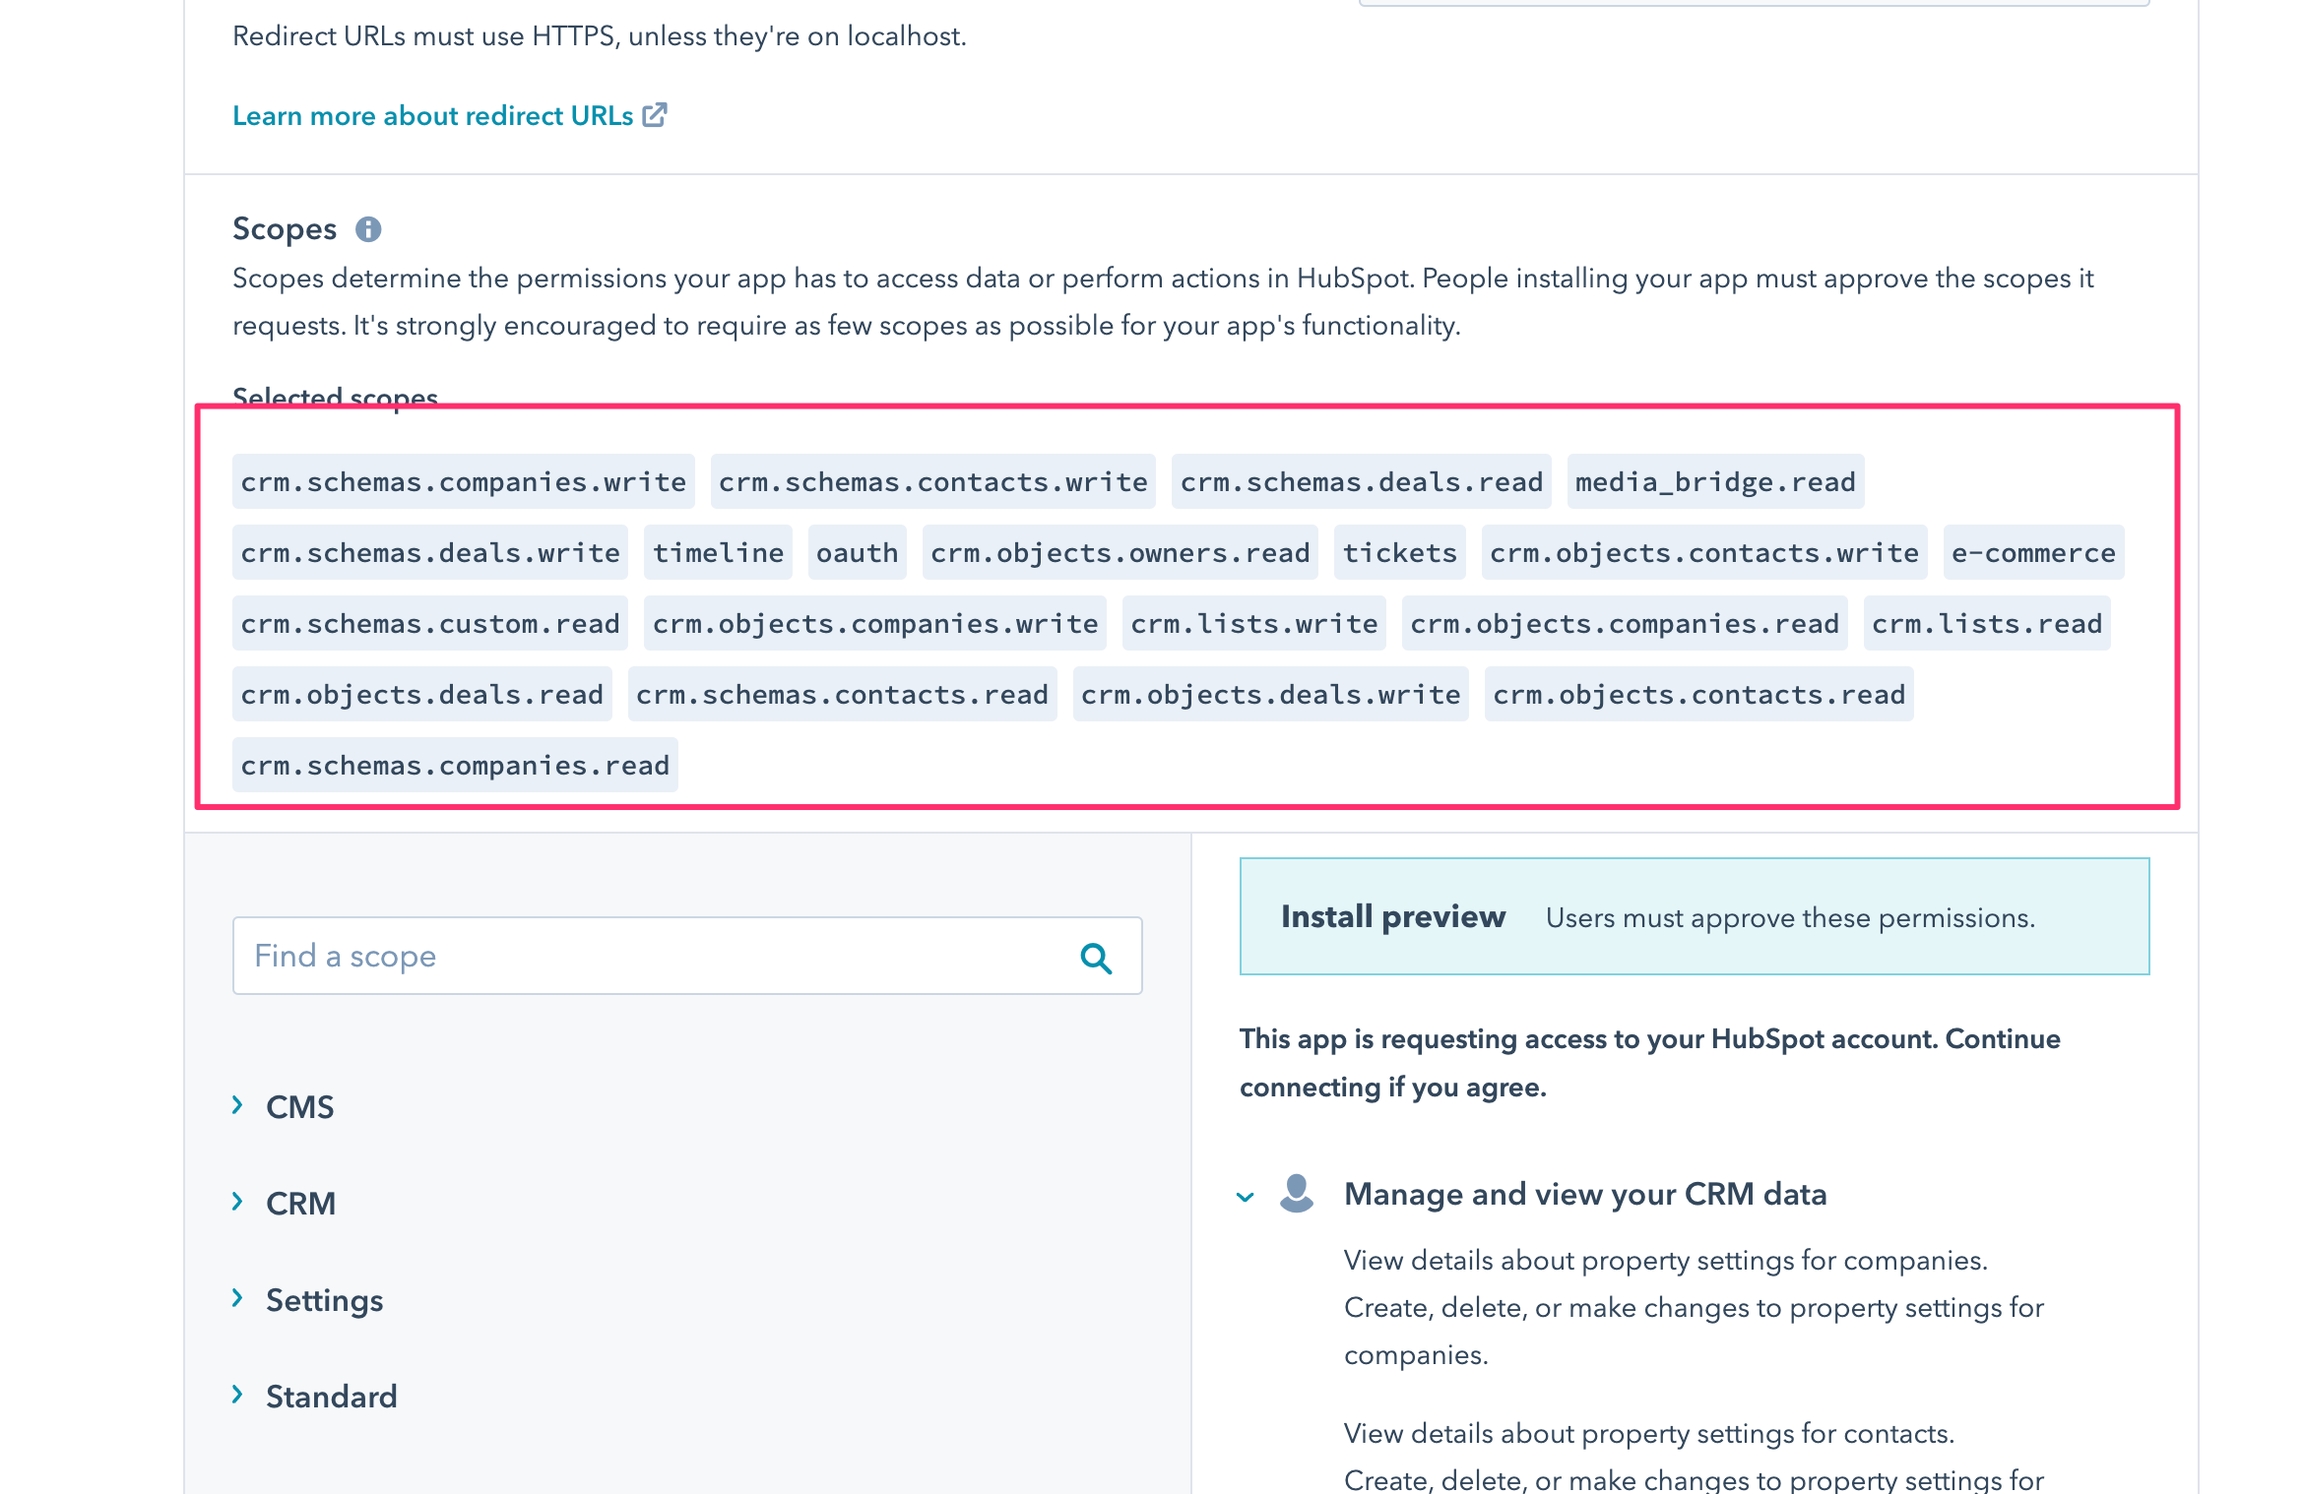This screenshot has height=1494, width=2304.
Task: Select the timeline scope tag
Action: click(717, 553)
